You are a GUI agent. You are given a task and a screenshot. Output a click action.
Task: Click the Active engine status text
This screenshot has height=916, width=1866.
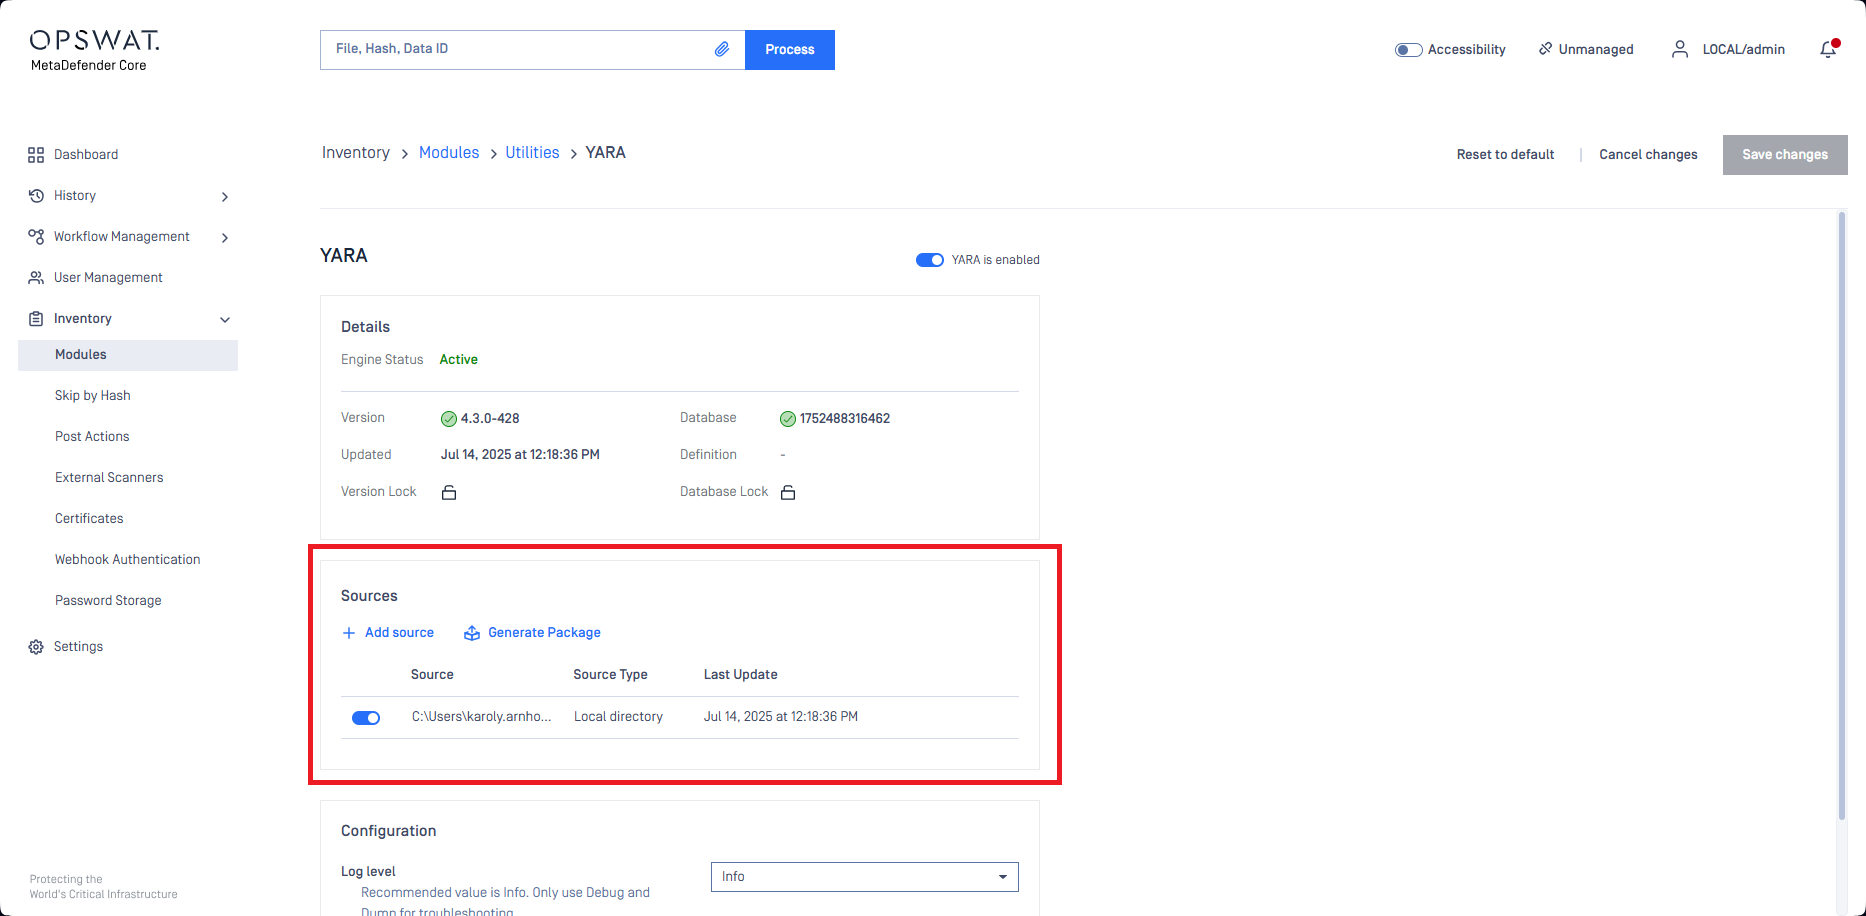coord(459,359)
